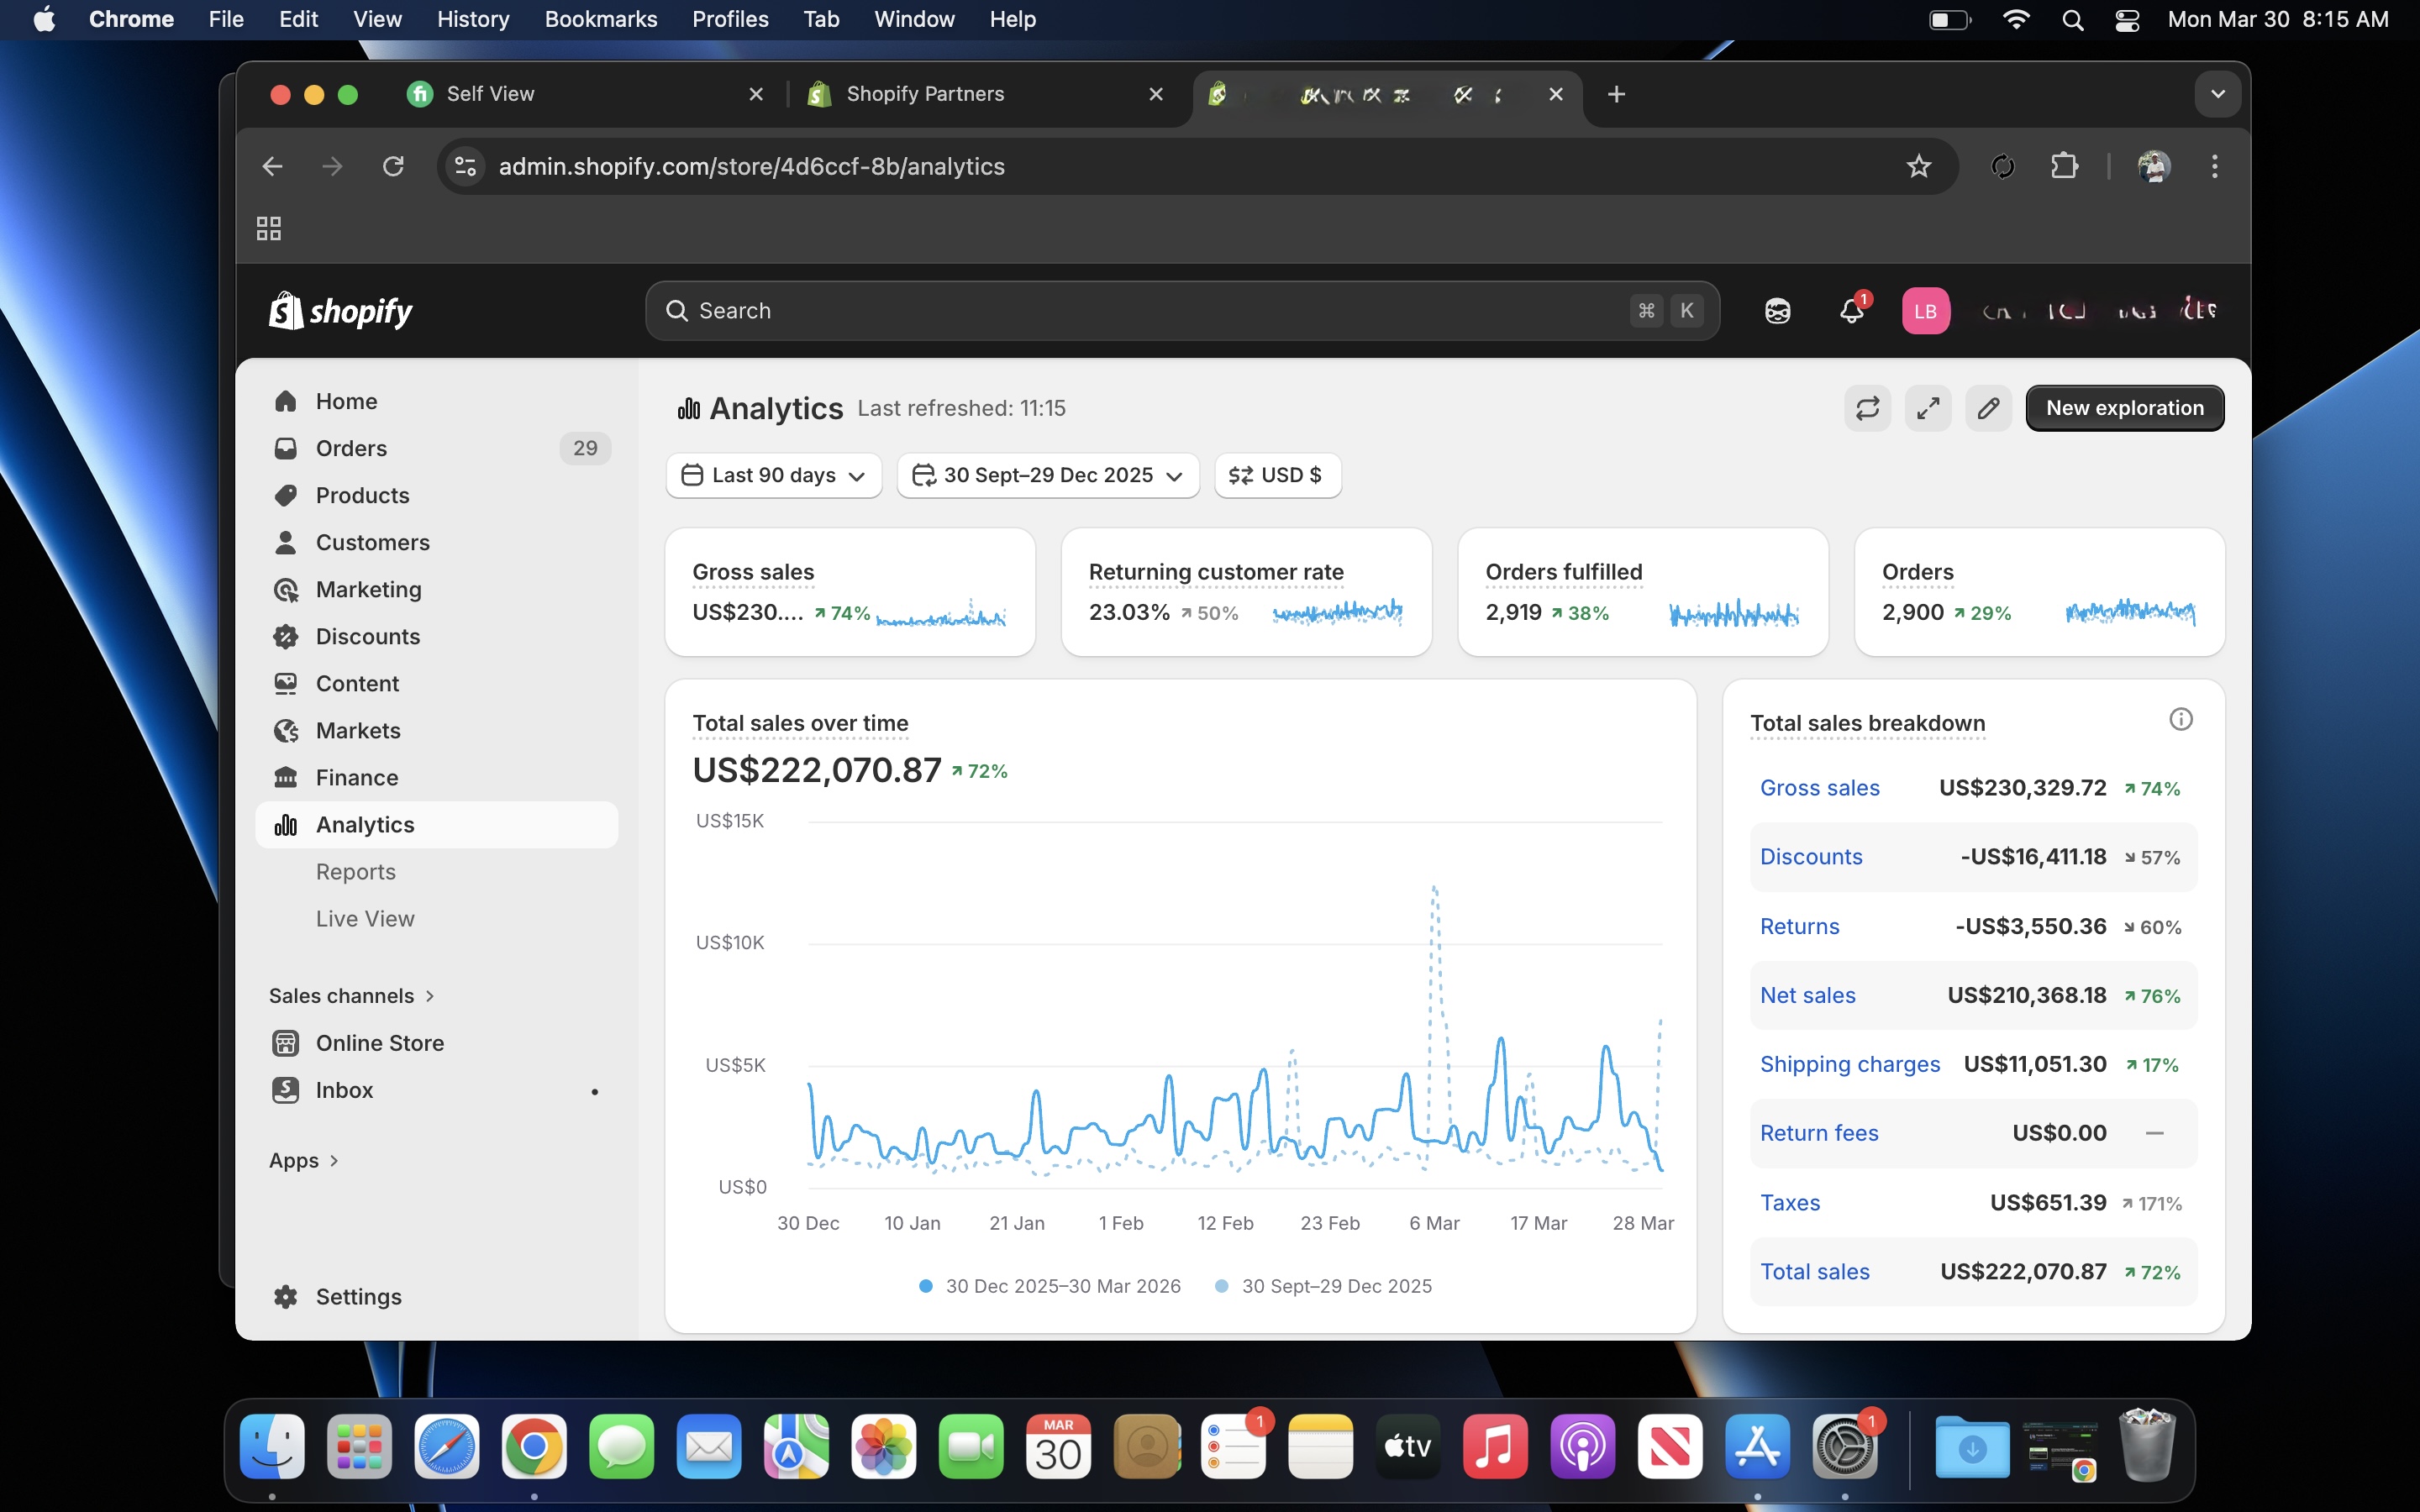Click the info icon on Total sales breakdown
Viewport: 2420px width, 1512px height.
[2181, 719]
